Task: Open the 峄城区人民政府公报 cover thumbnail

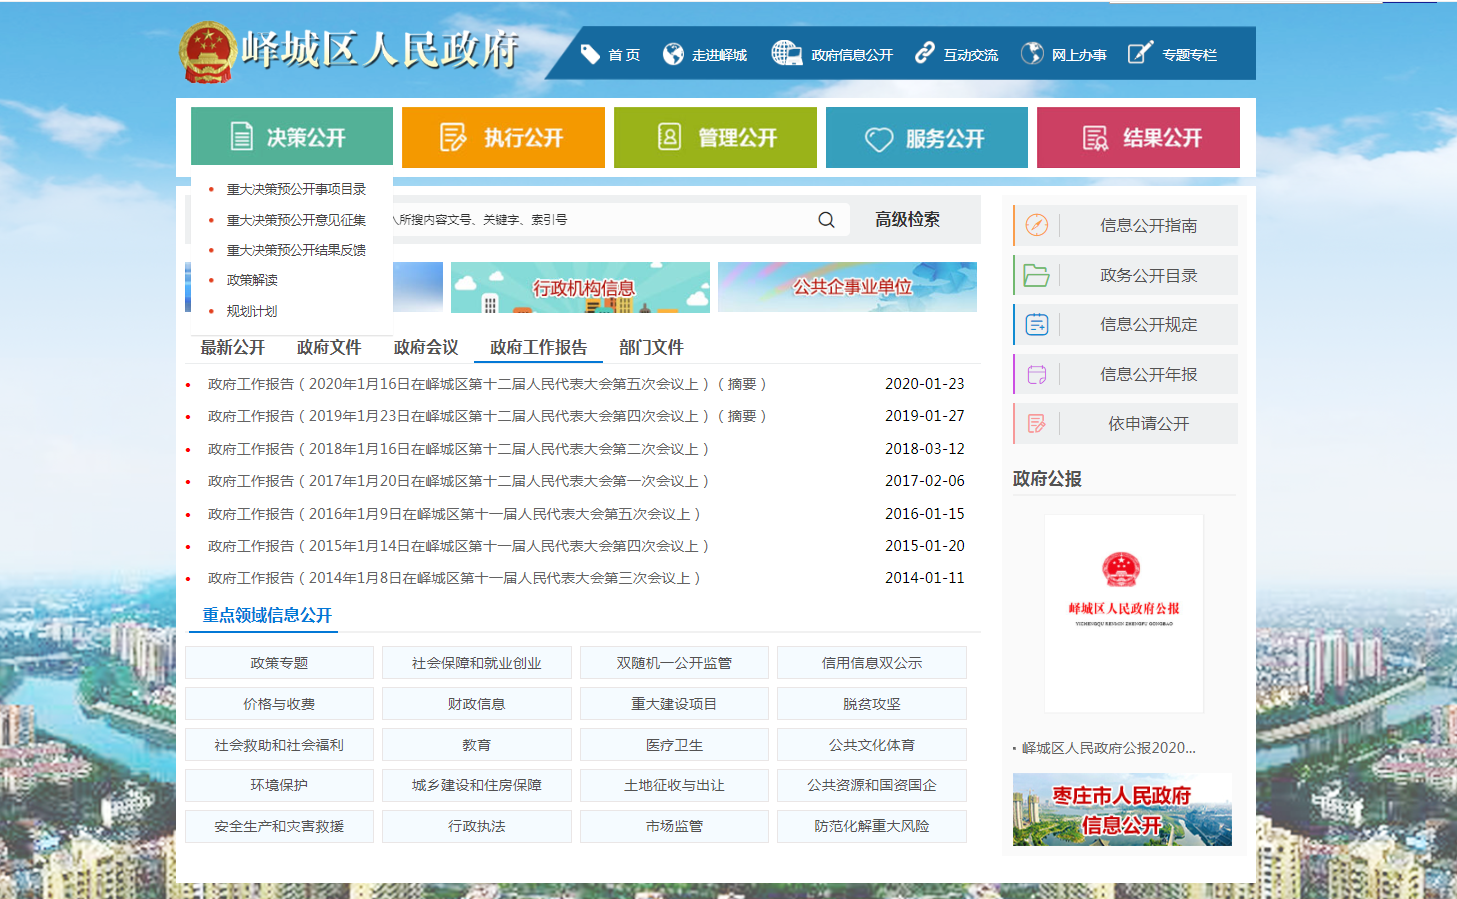Action: click(1123, 612)
